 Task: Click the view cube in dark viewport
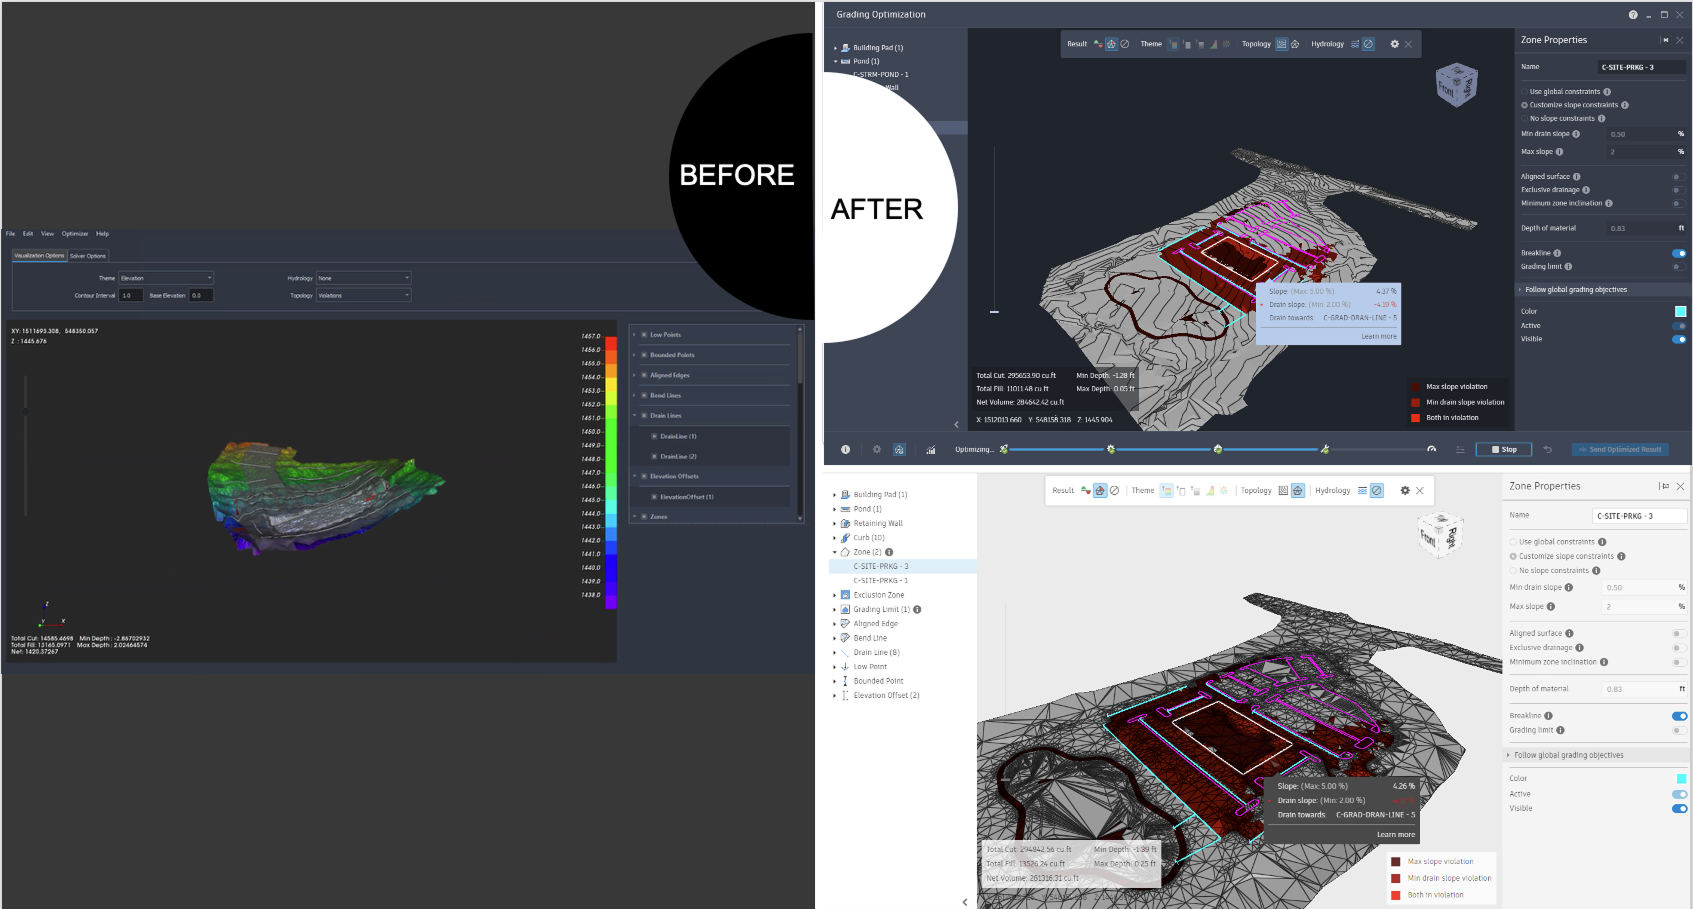[x=1456, y=85]
